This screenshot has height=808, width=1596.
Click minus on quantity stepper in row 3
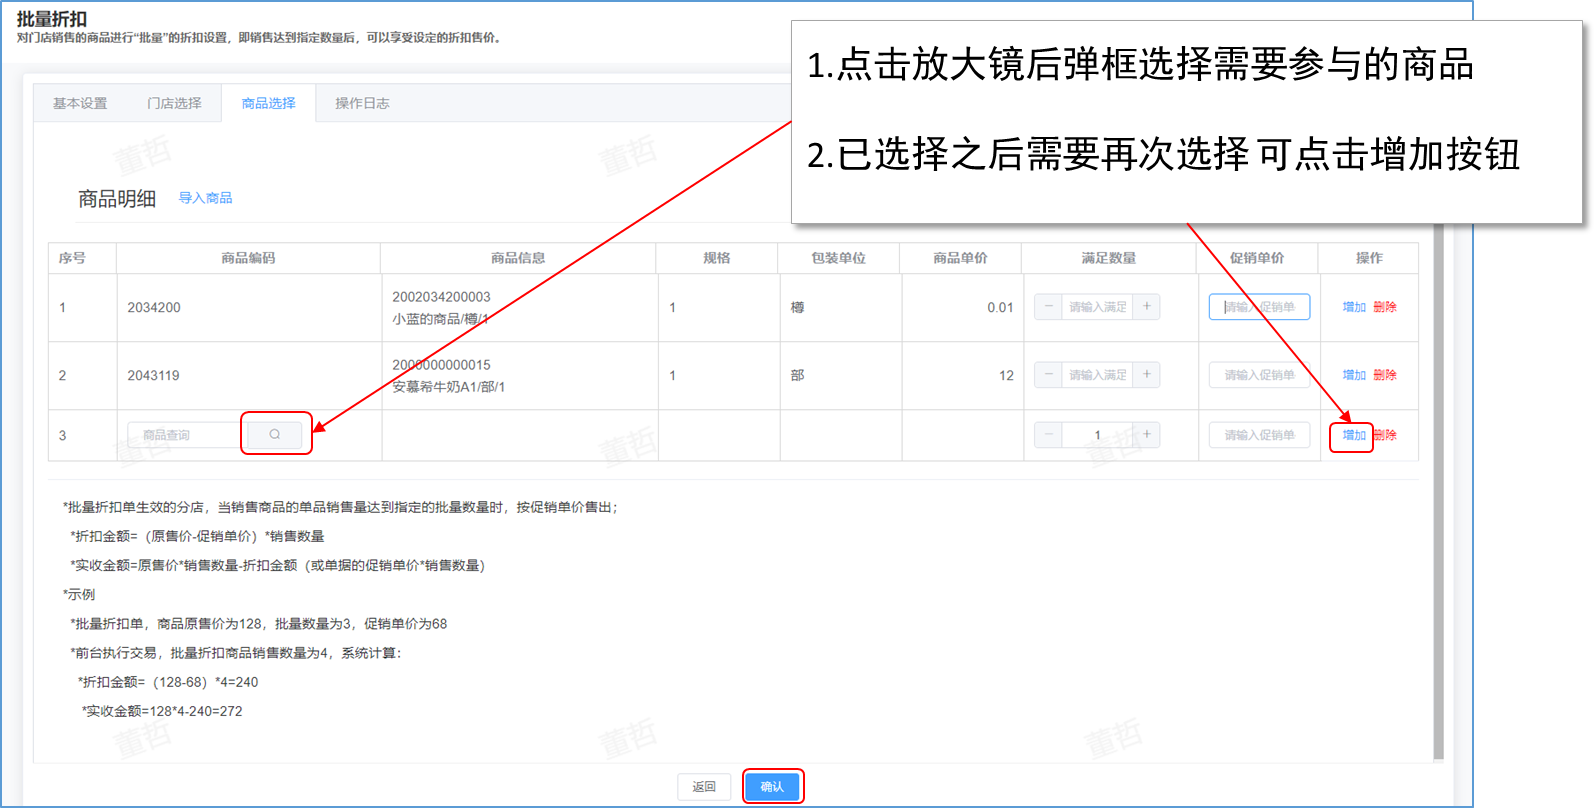tap(1048, 435)
